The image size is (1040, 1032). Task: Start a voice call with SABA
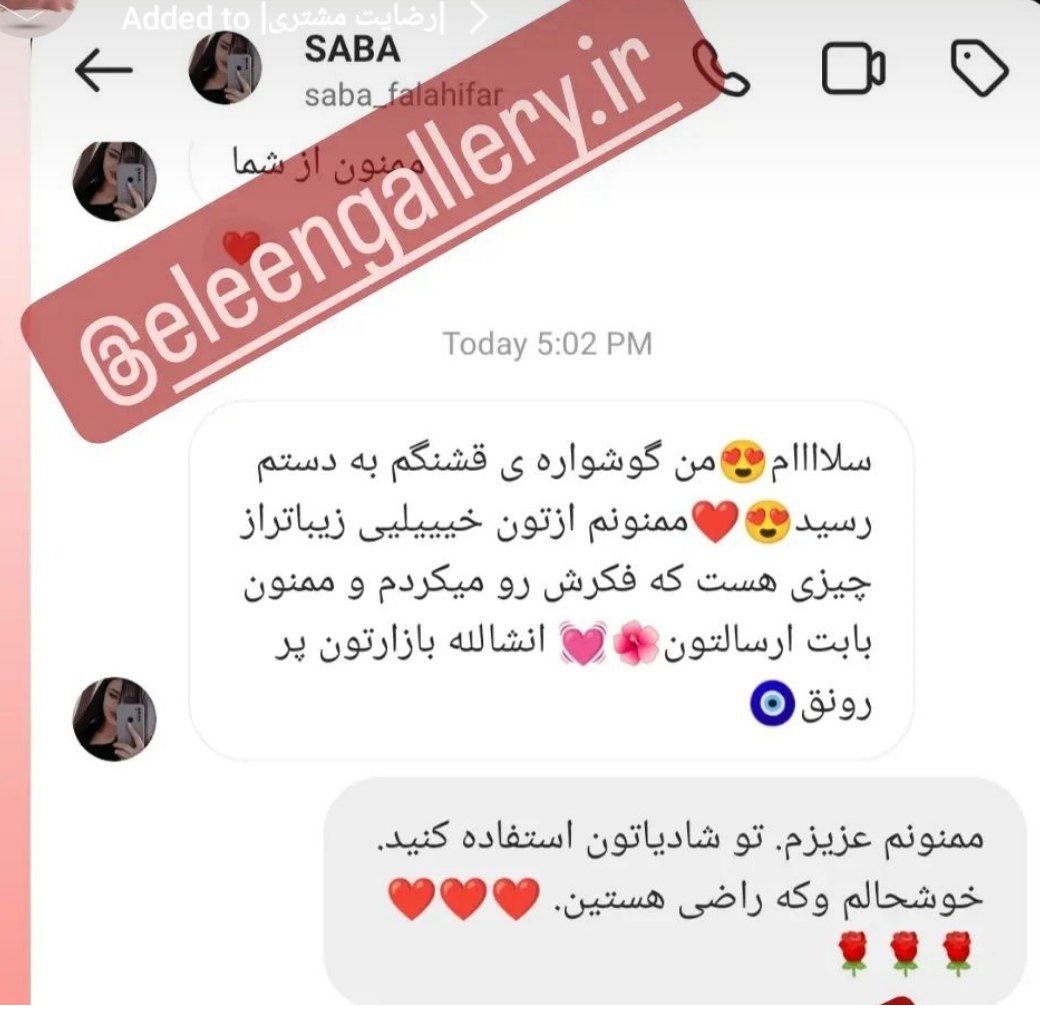coord(722,71)
